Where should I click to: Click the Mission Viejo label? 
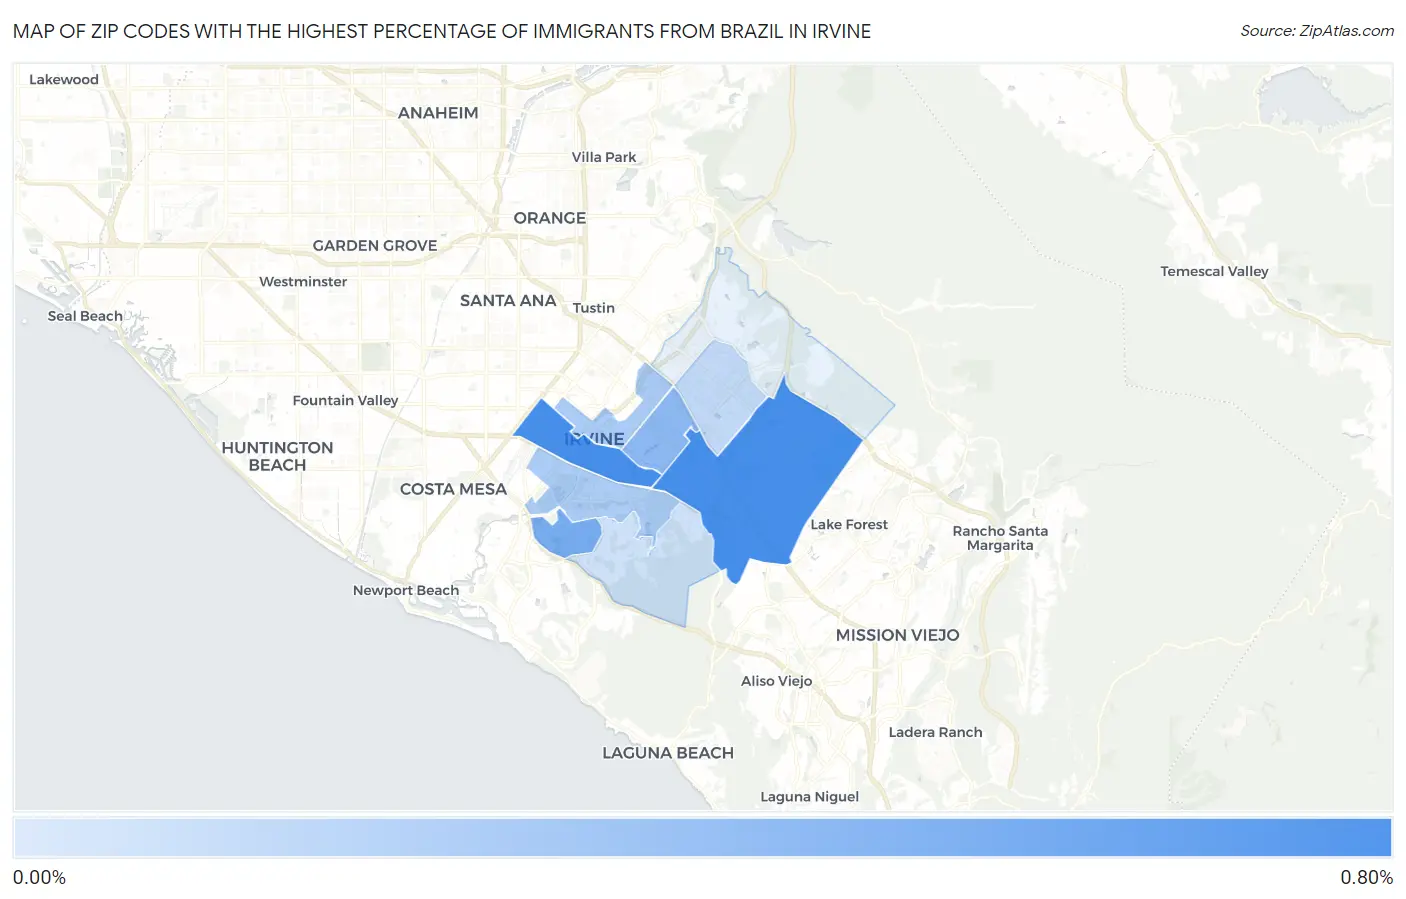point(898,635)
